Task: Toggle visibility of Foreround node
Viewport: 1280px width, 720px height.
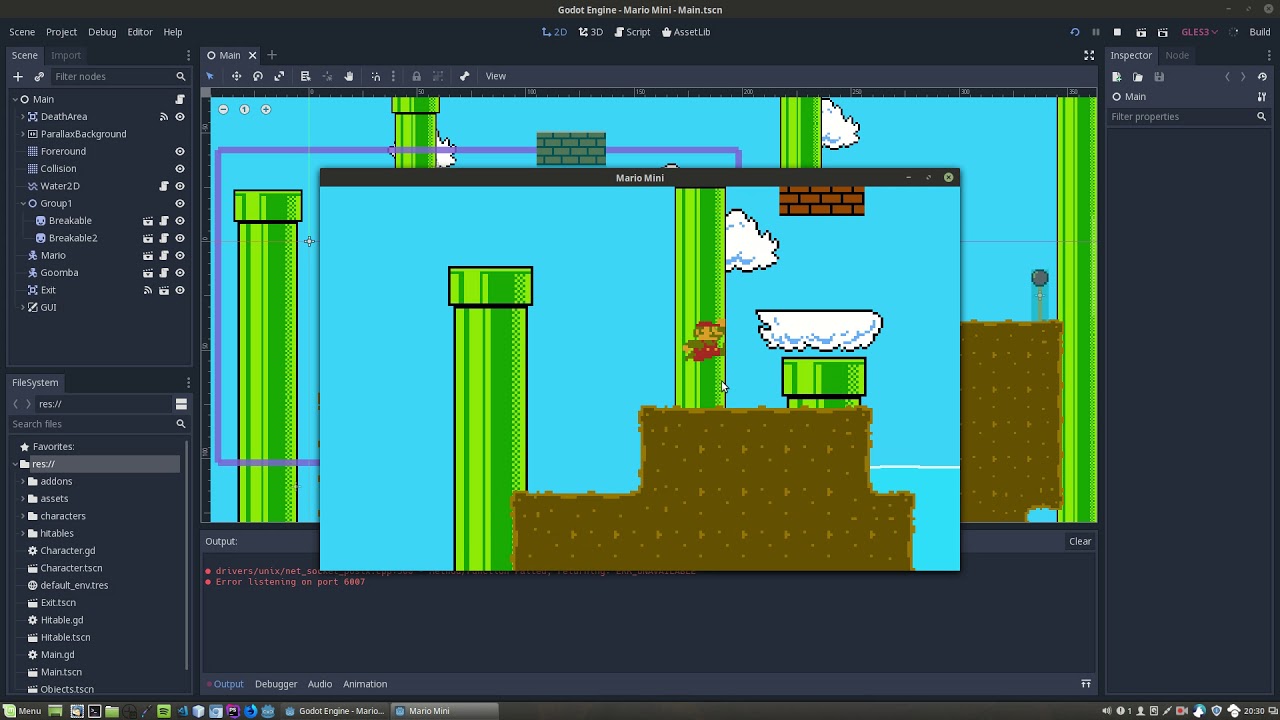Action: click(180, 152)
